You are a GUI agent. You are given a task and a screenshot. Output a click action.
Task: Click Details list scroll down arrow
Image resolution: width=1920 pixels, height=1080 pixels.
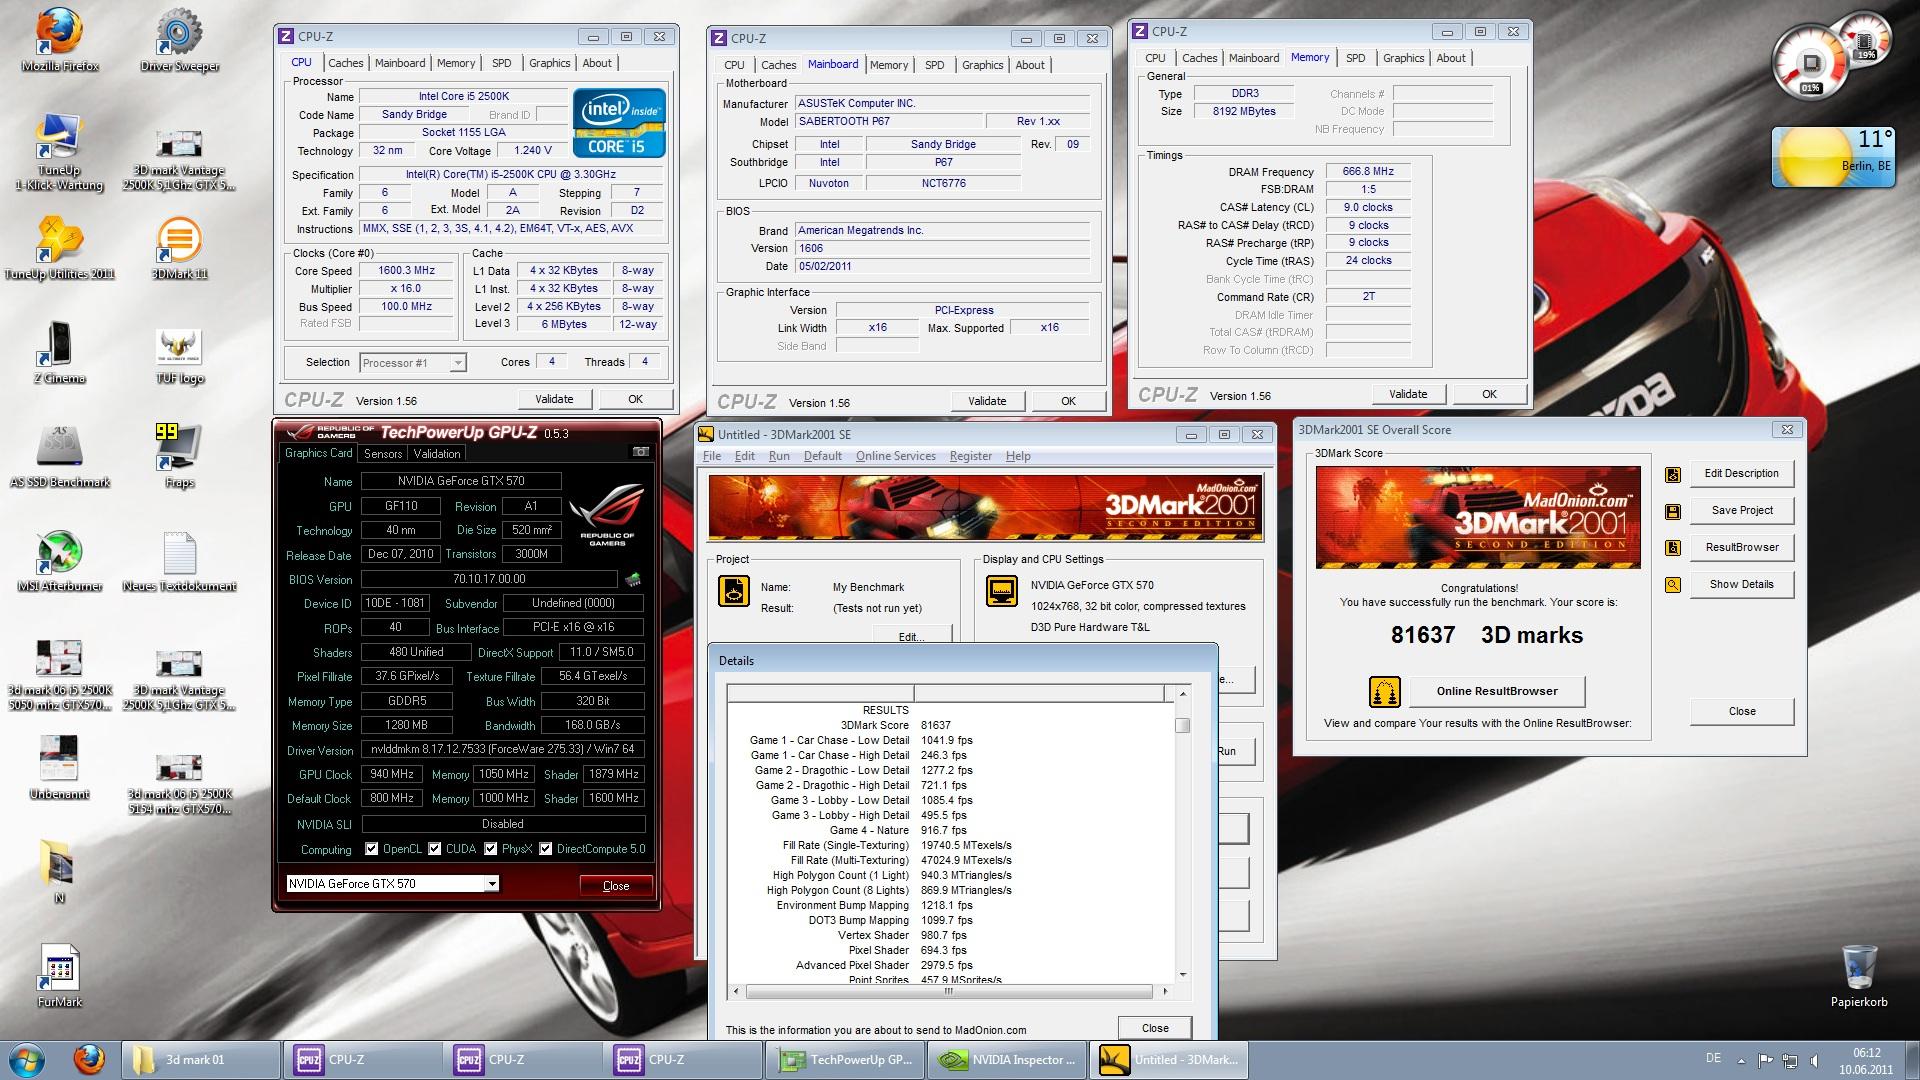pyautogui.click(x=1183, y=974)
